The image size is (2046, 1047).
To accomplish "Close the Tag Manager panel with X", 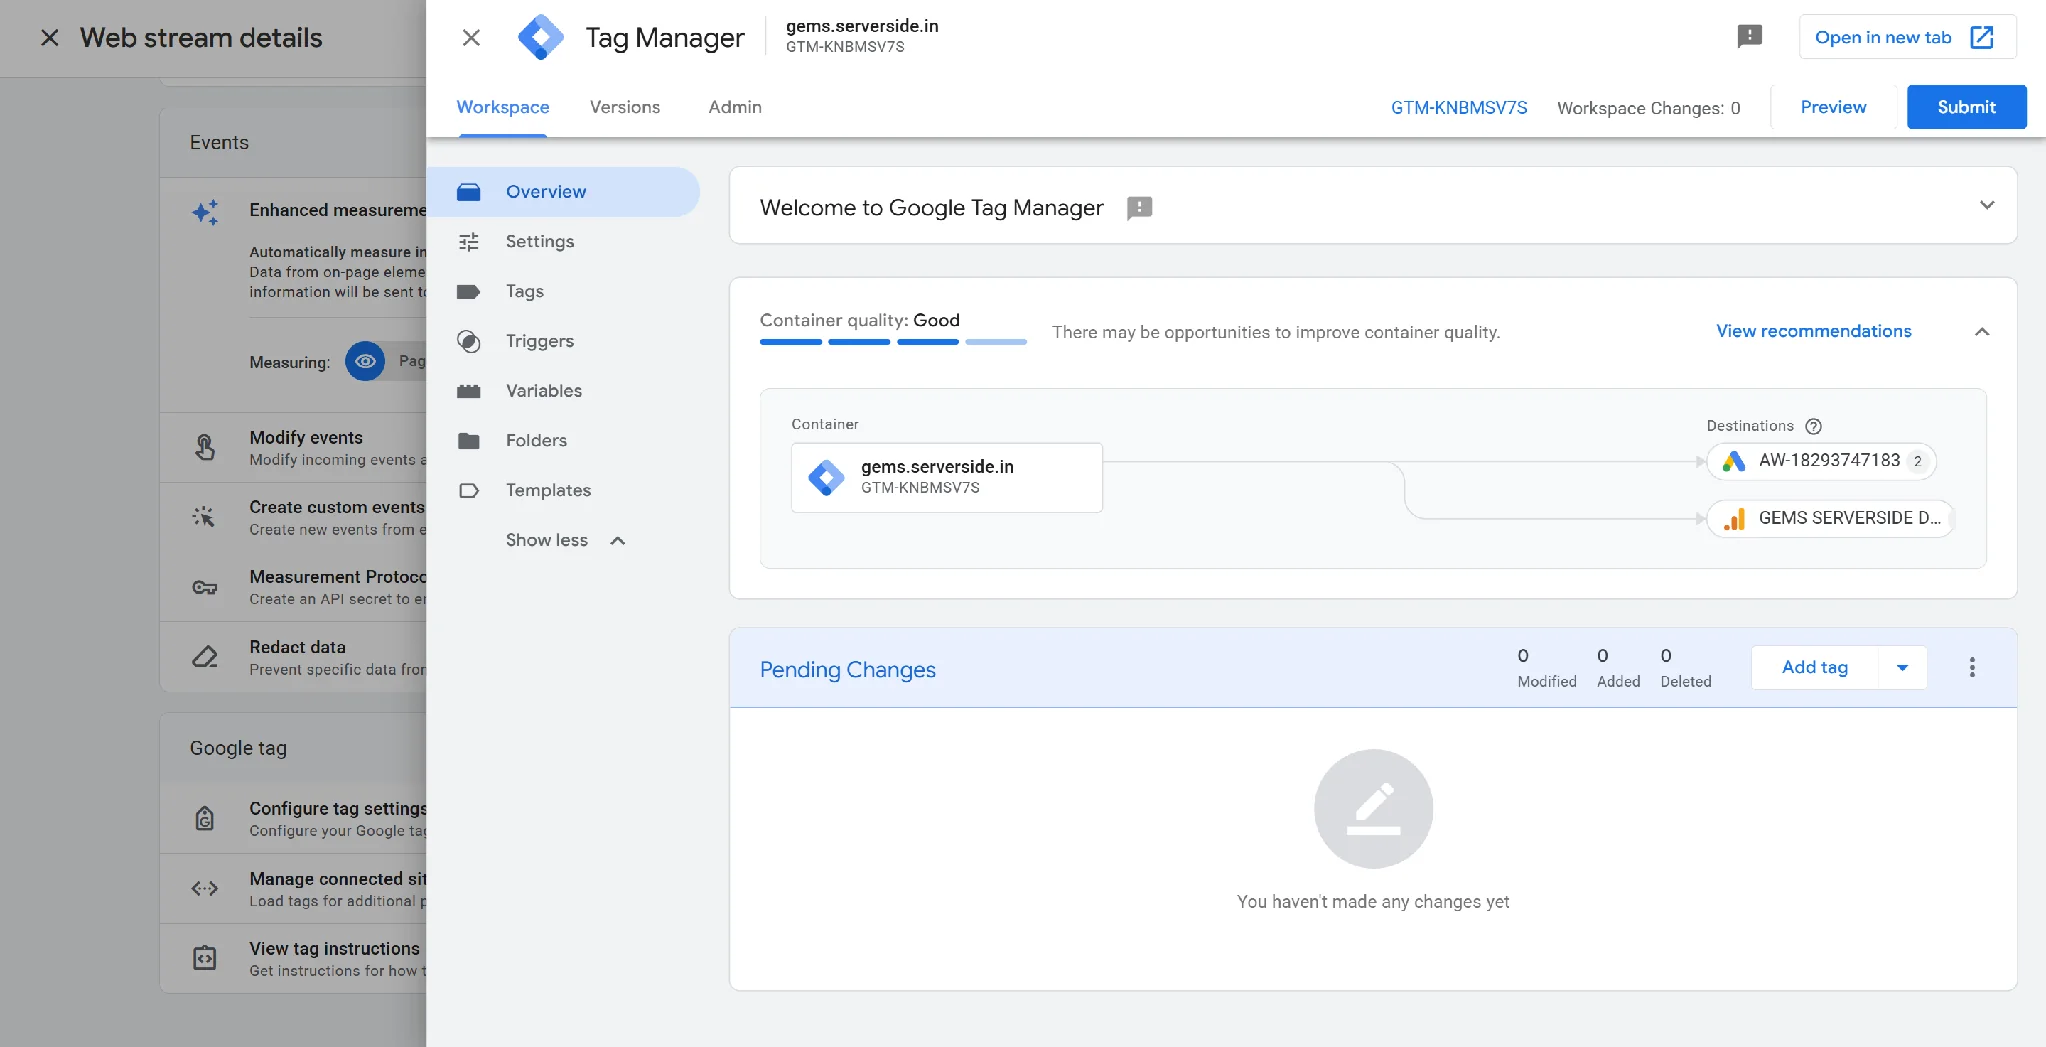I will point(471,38).
